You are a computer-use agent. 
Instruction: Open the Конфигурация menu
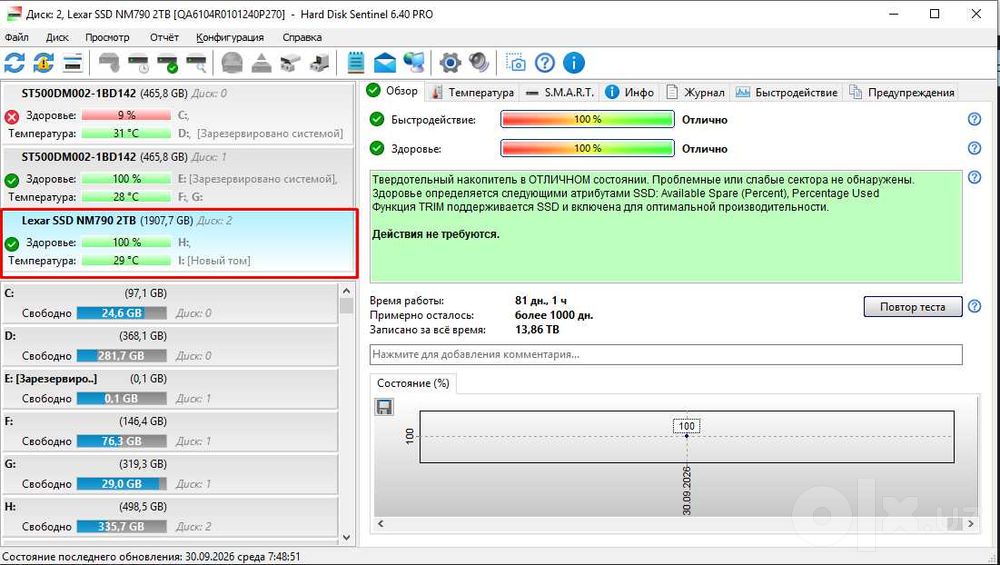point(230,37)
